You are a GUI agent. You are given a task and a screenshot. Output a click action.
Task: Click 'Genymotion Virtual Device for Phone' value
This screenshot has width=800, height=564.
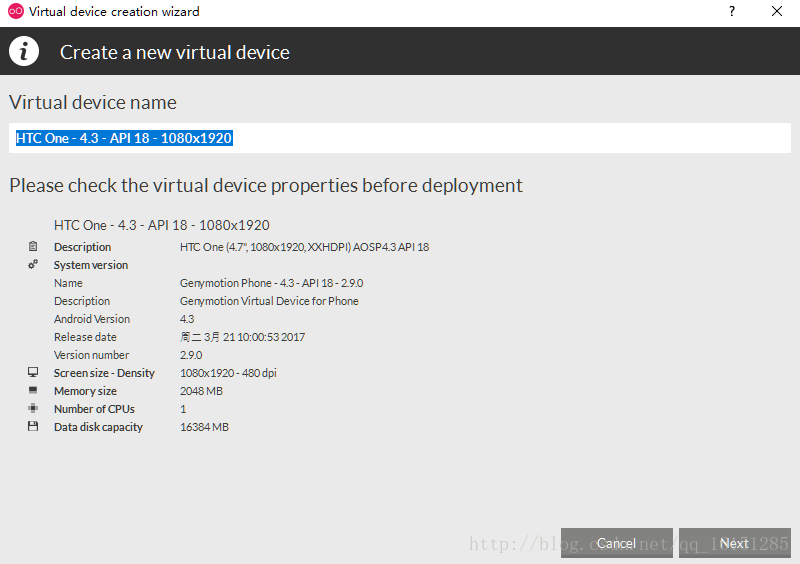click(269, 301)
